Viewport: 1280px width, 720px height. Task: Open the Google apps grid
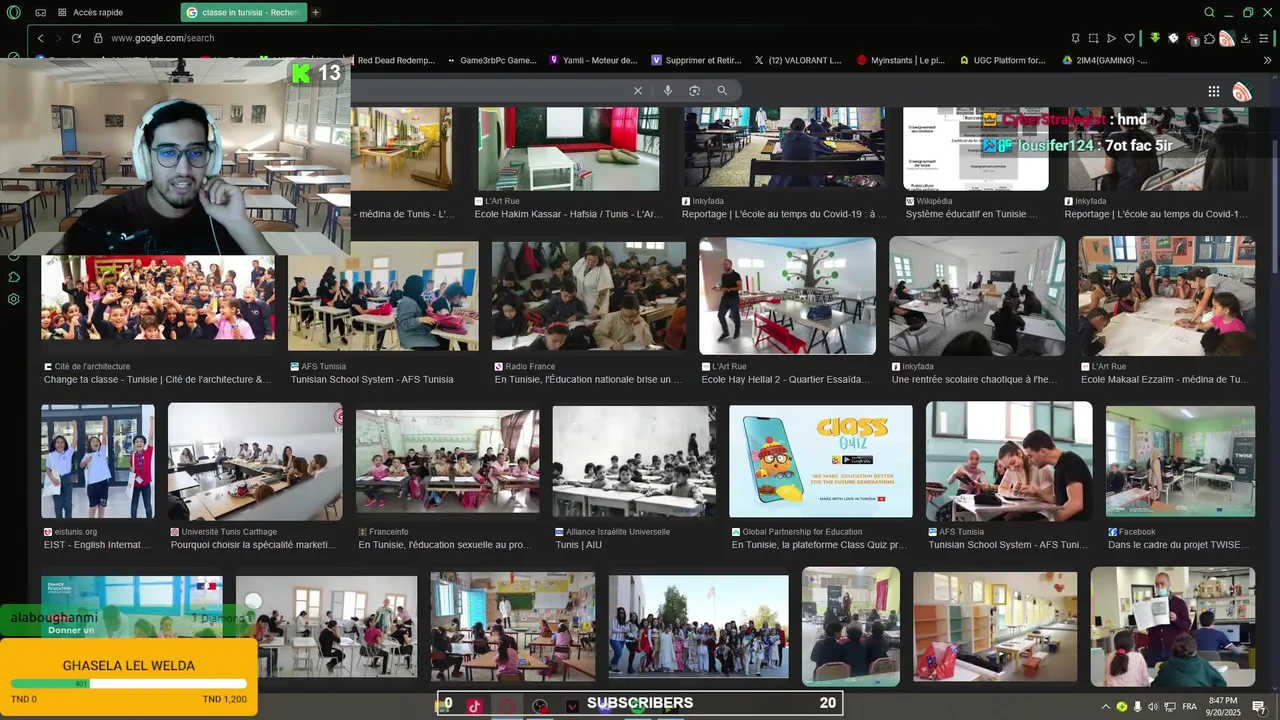1214,91
